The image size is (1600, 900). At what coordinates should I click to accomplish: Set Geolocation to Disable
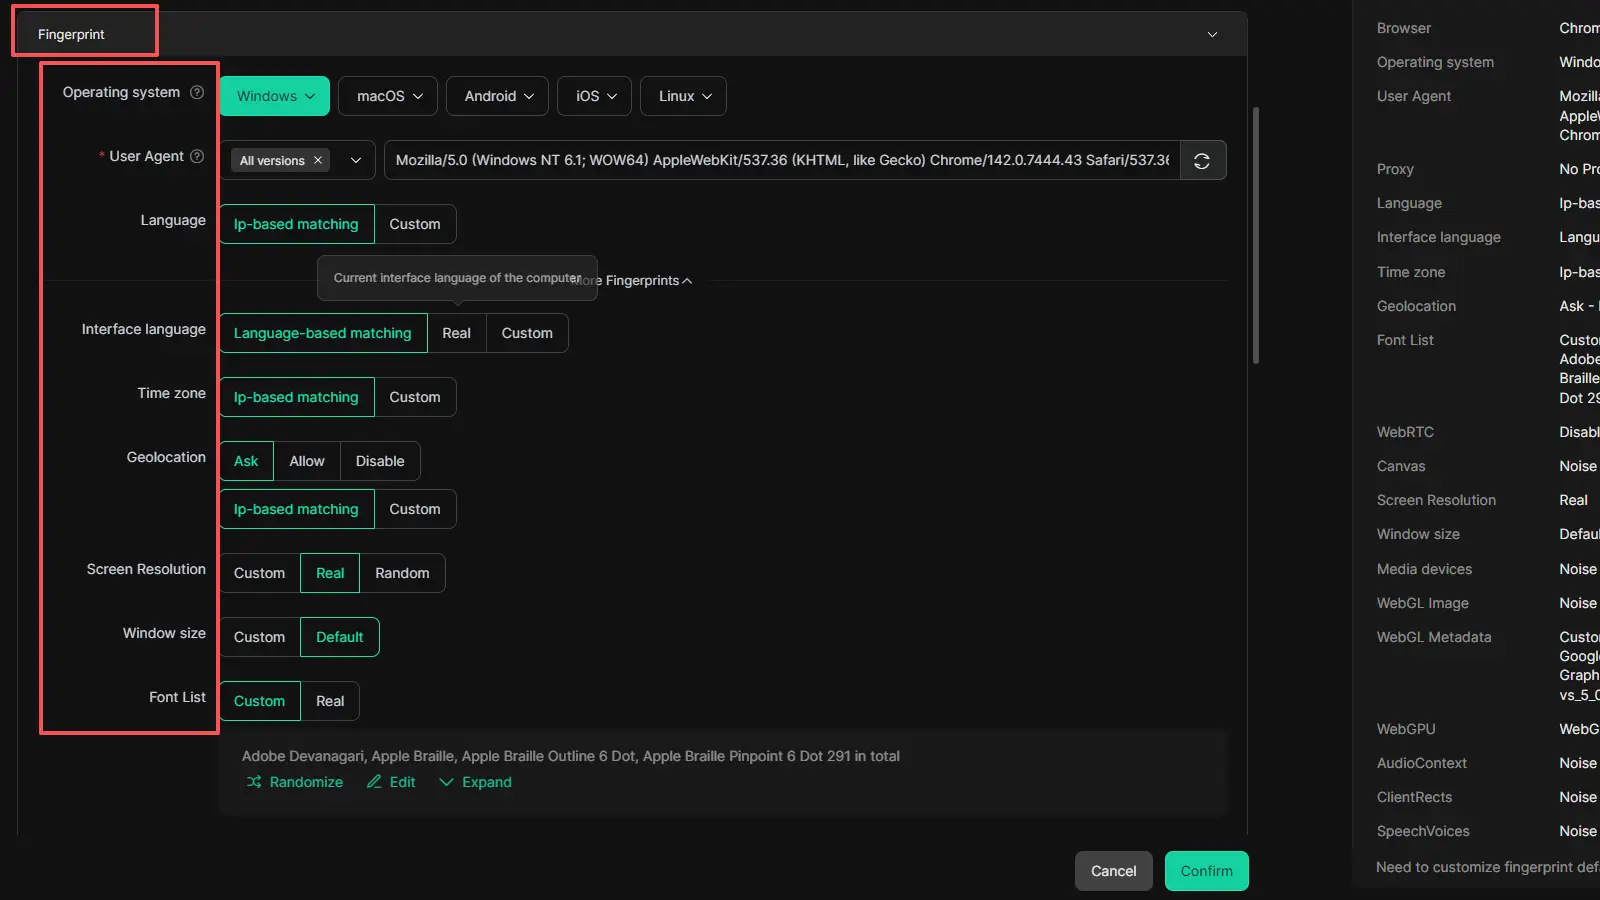tap(380, 461)
